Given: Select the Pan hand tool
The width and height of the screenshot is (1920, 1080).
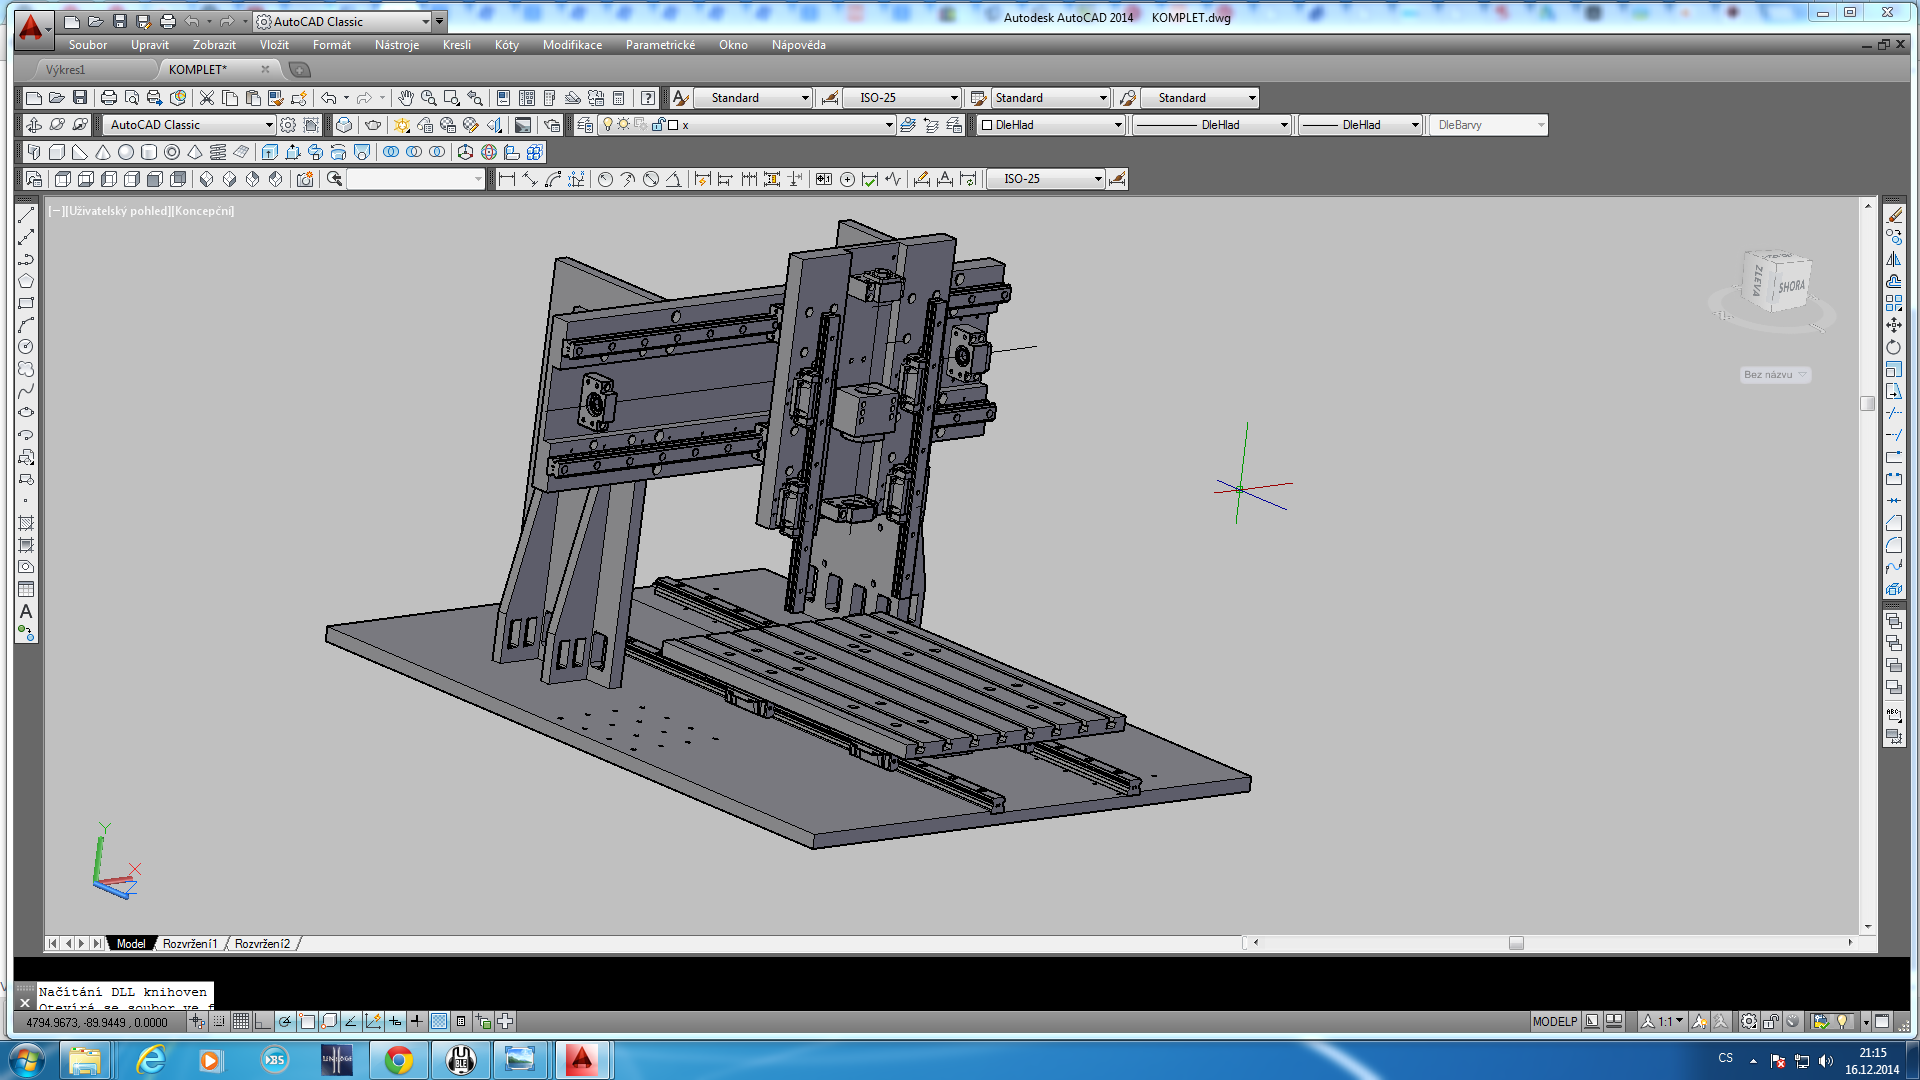Looking at the screenshot, I should 405,98.
